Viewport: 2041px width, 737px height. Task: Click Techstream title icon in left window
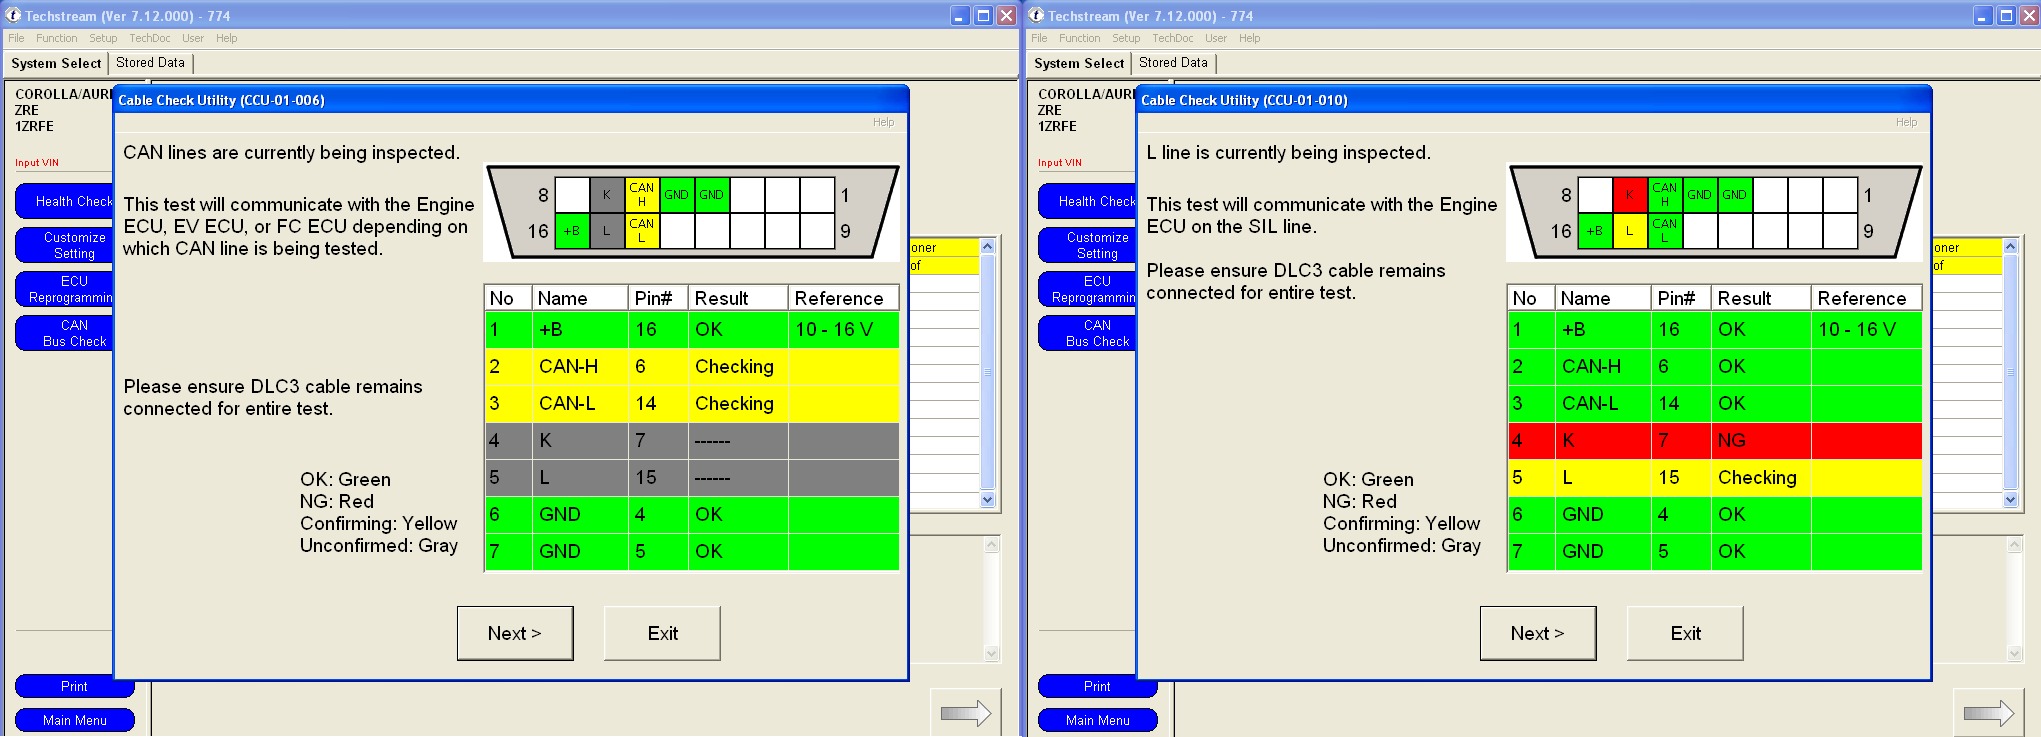tap(14, 15)
